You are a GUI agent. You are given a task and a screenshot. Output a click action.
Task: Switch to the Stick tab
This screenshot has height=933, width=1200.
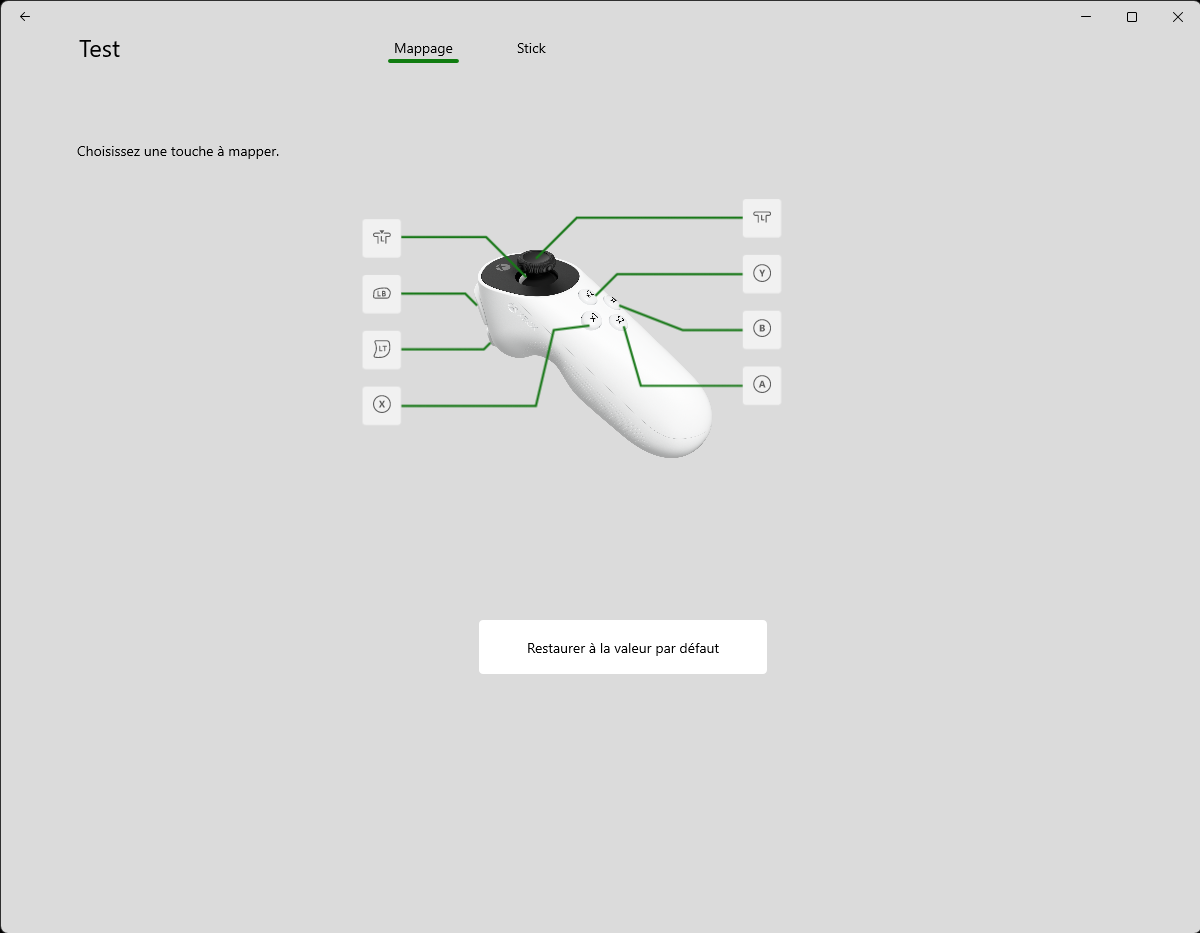tap(531, 49)
